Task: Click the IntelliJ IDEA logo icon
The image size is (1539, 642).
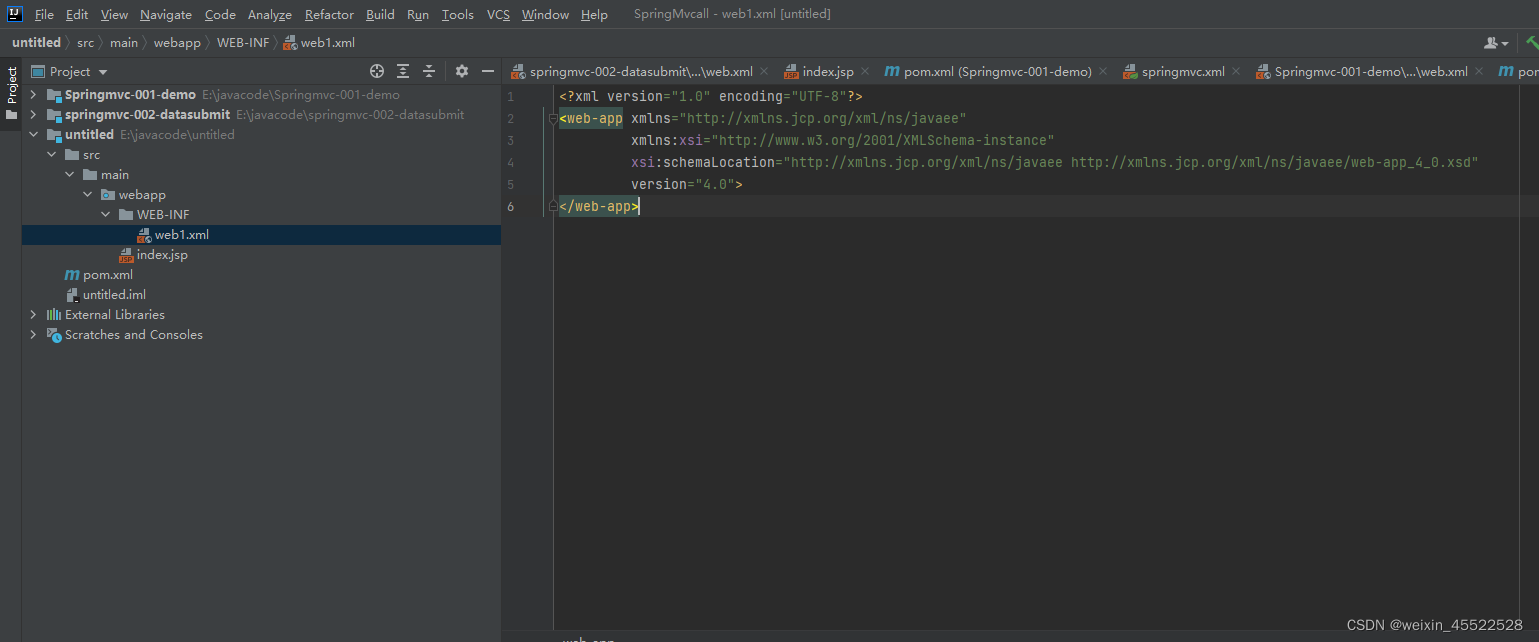Action: (15, 14)
